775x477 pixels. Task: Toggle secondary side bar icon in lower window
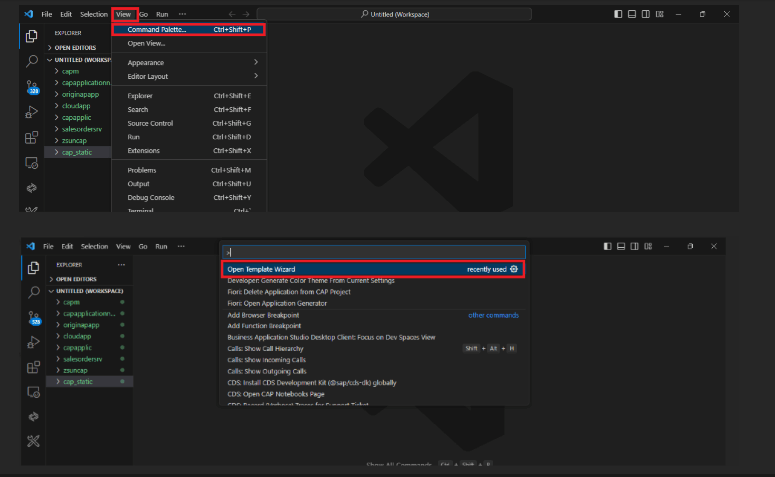(634, 246)
